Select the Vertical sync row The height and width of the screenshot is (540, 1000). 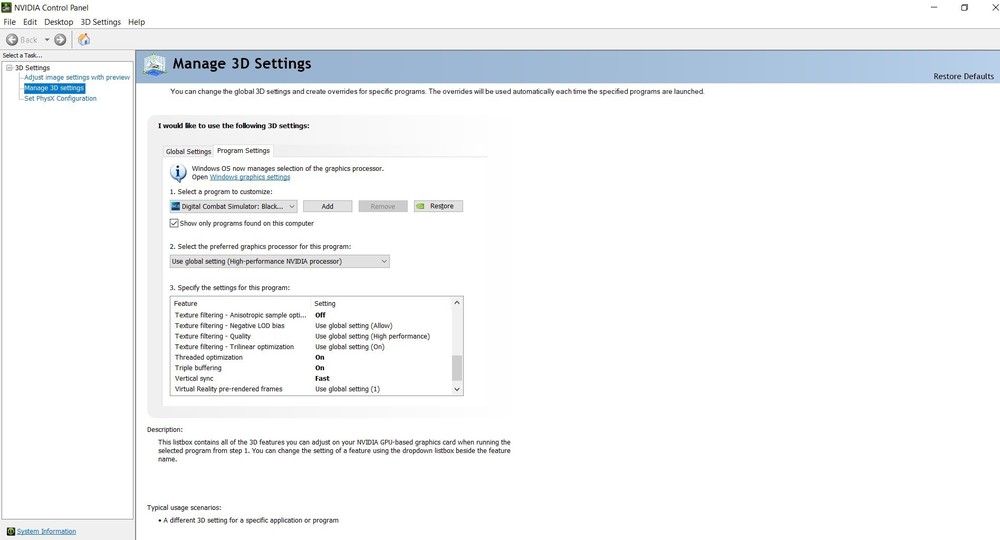pyautogui.click(x=311, y=378)
